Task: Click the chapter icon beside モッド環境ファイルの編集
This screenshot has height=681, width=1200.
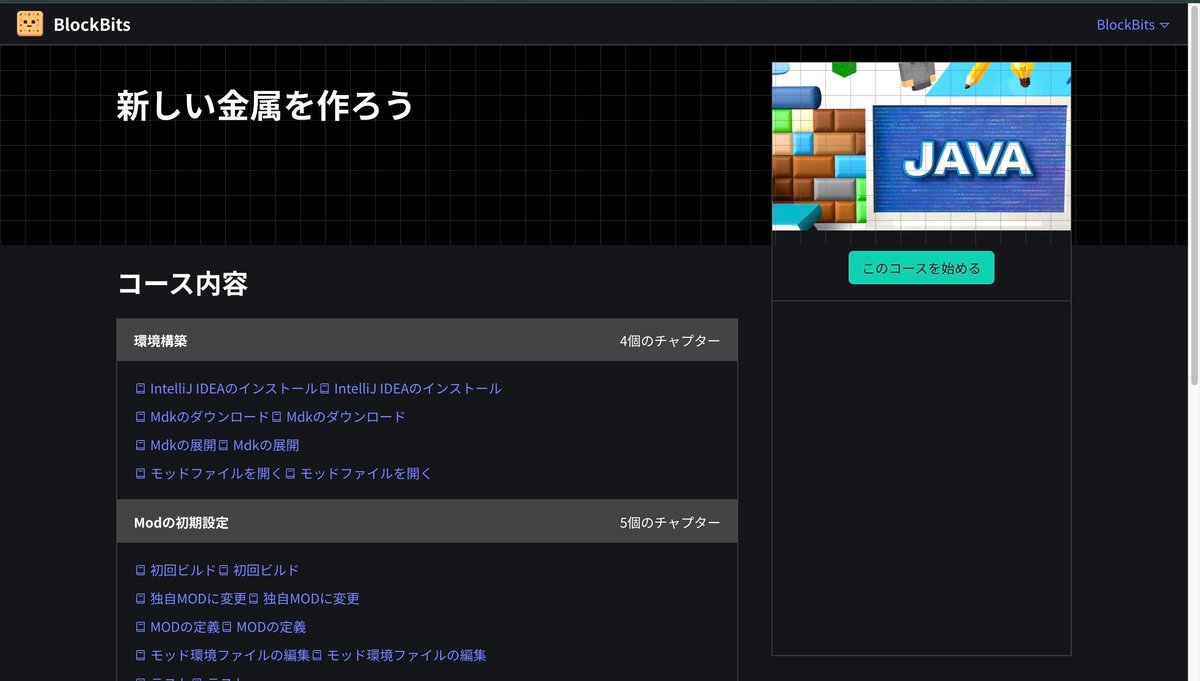Action: coord(140,654)
